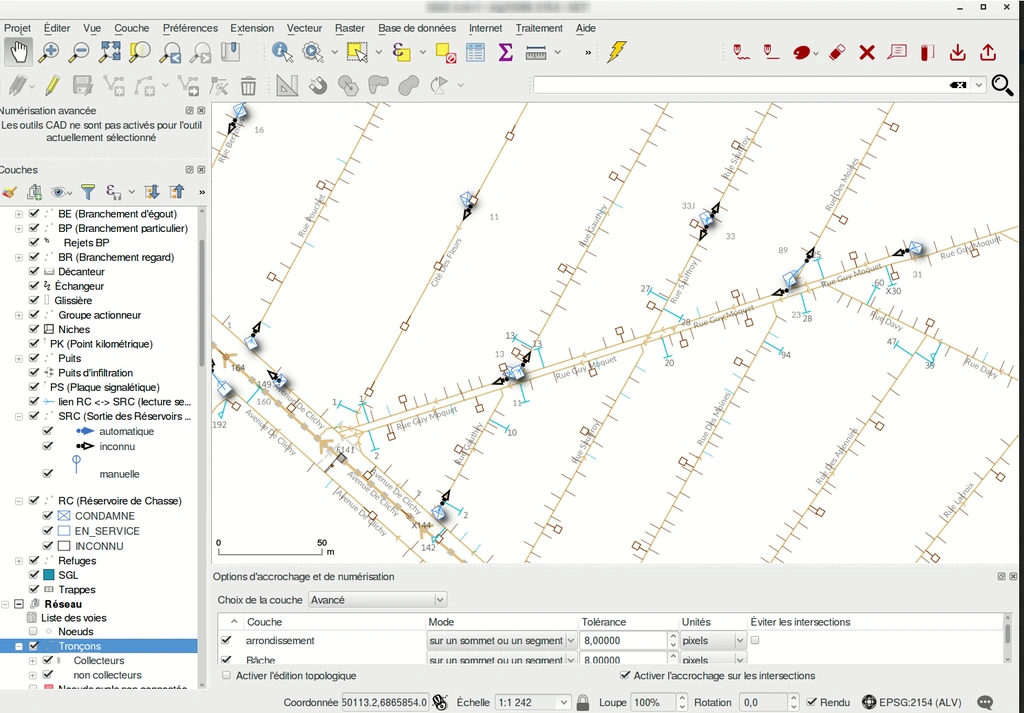Toggle the Rendu checkbox in status bar
Image resolution: width=1024 pixels, height=713 pixels.
[812, 703]
